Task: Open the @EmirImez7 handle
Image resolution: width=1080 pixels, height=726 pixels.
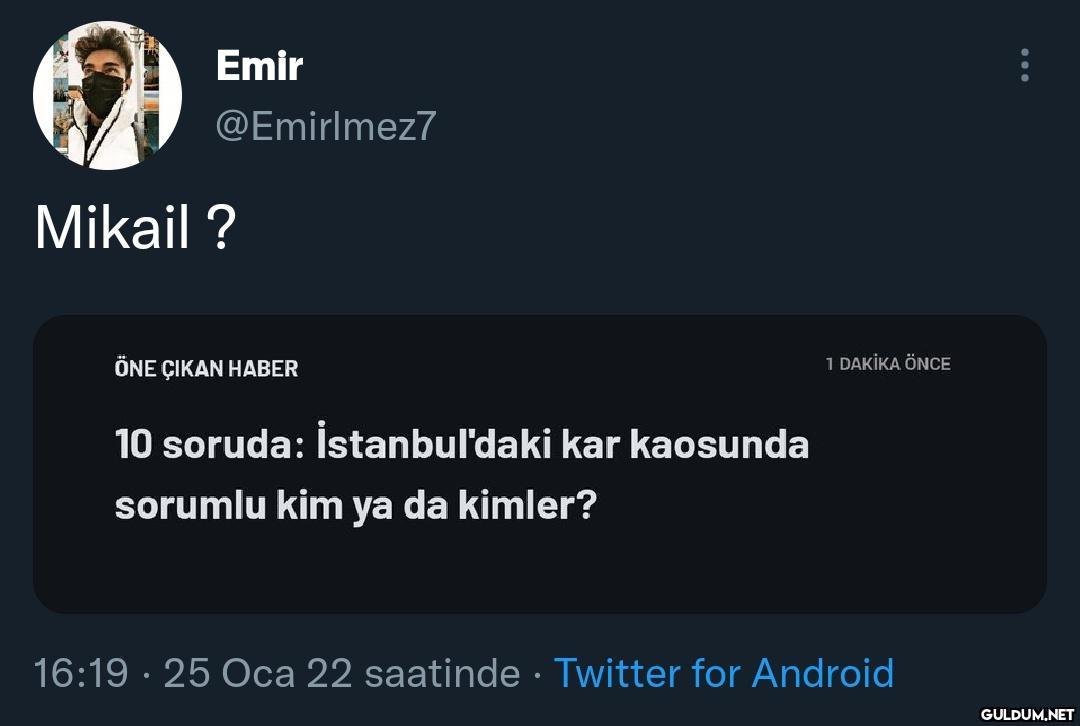Action: click(x=326, y=126)
